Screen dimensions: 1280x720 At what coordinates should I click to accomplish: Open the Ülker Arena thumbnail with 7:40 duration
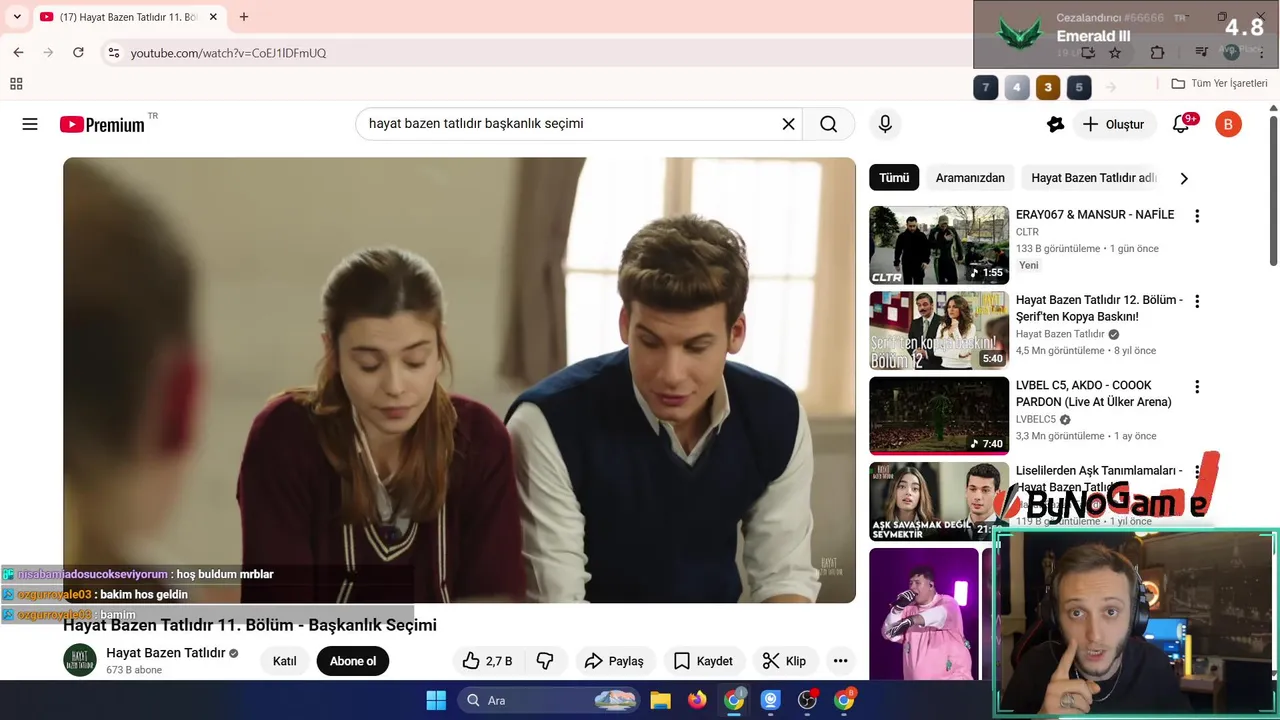[x=939, y=415]
